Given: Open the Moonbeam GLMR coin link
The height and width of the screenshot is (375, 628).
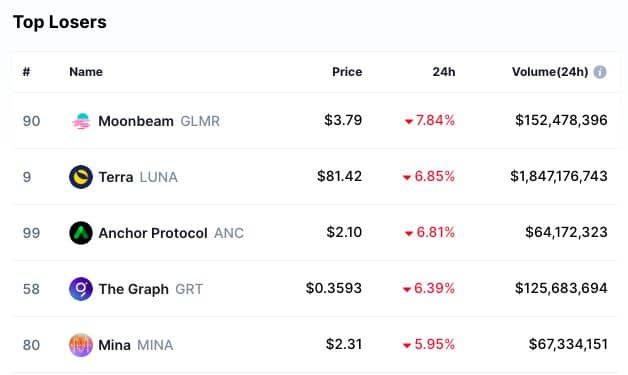Looking at the screenshot, I should tap(159, 121).
